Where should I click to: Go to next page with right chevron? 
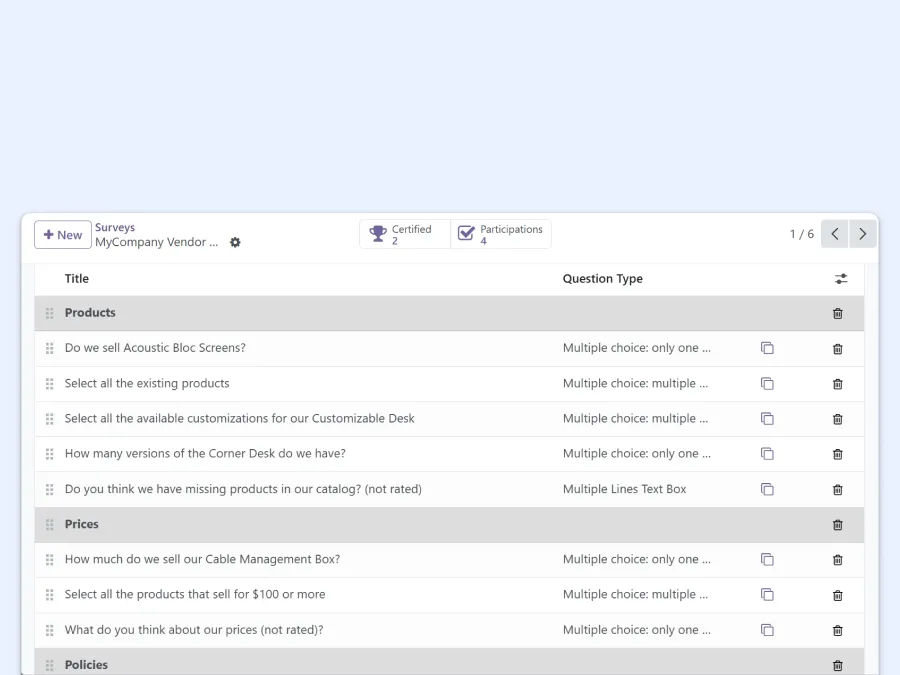[862, 233]
